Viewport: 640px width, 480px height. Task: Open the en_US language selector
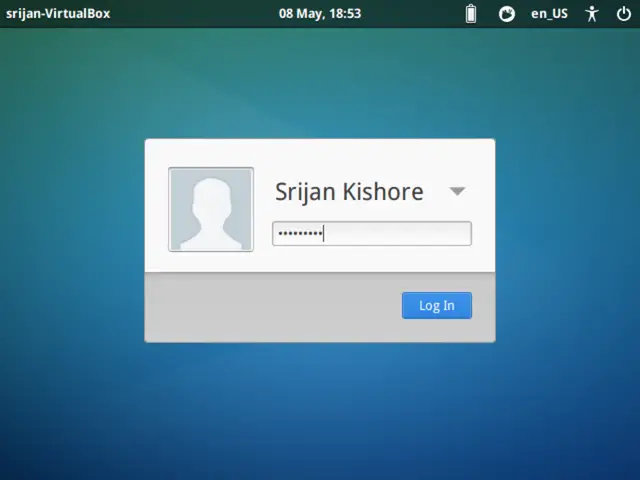tap(549, 14)
